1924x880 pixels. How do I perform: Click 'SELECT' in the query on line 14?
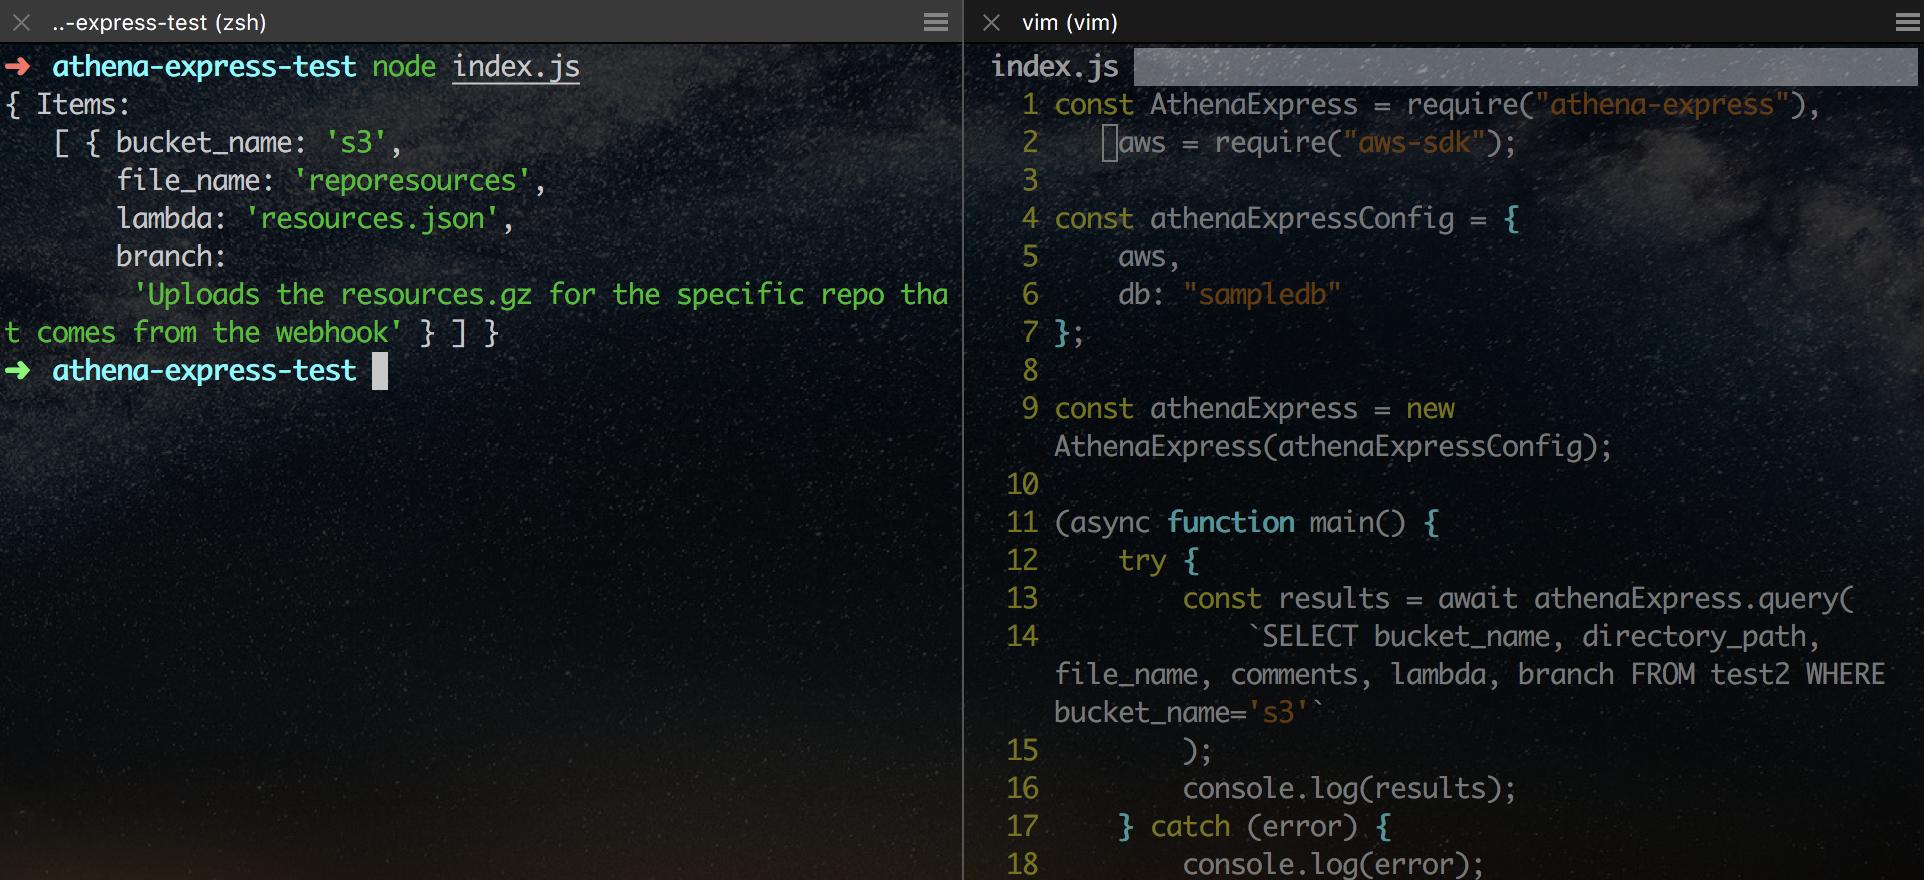coord(1310,637)
